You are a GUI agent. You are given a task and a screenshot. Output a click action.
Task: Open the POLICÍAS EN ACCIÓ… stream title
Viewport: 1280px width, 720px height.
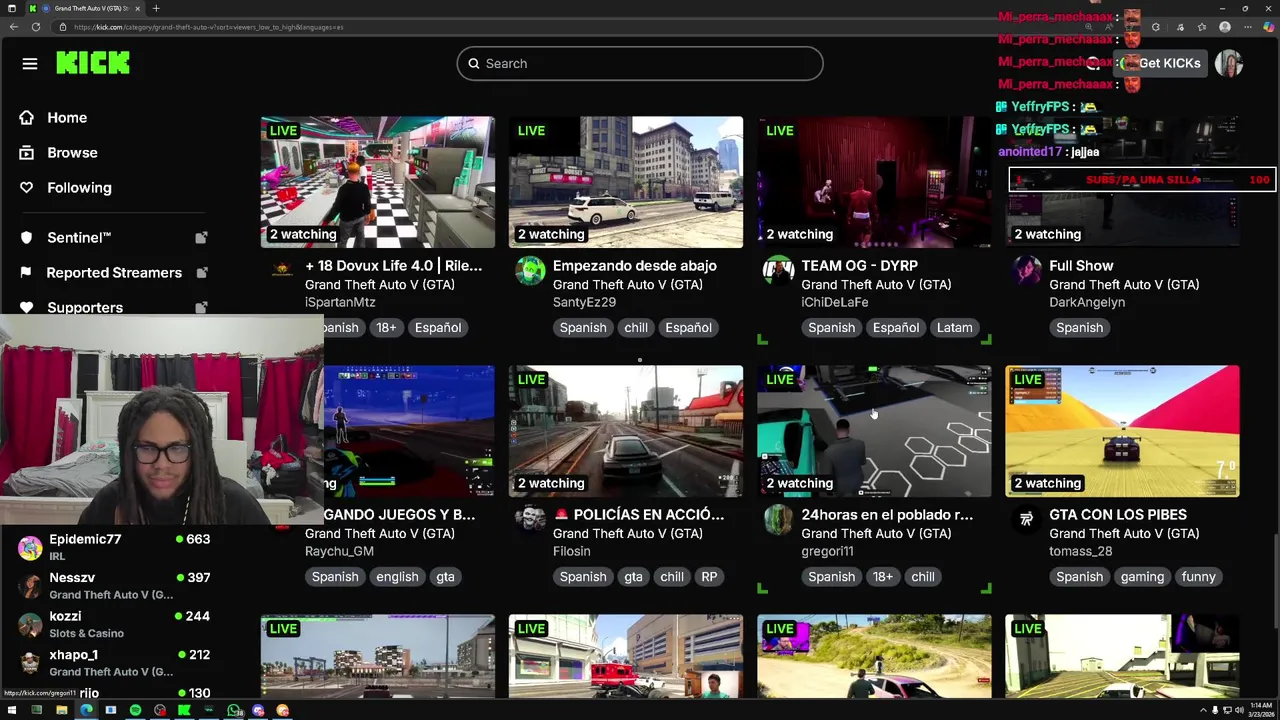coord(639,515)
